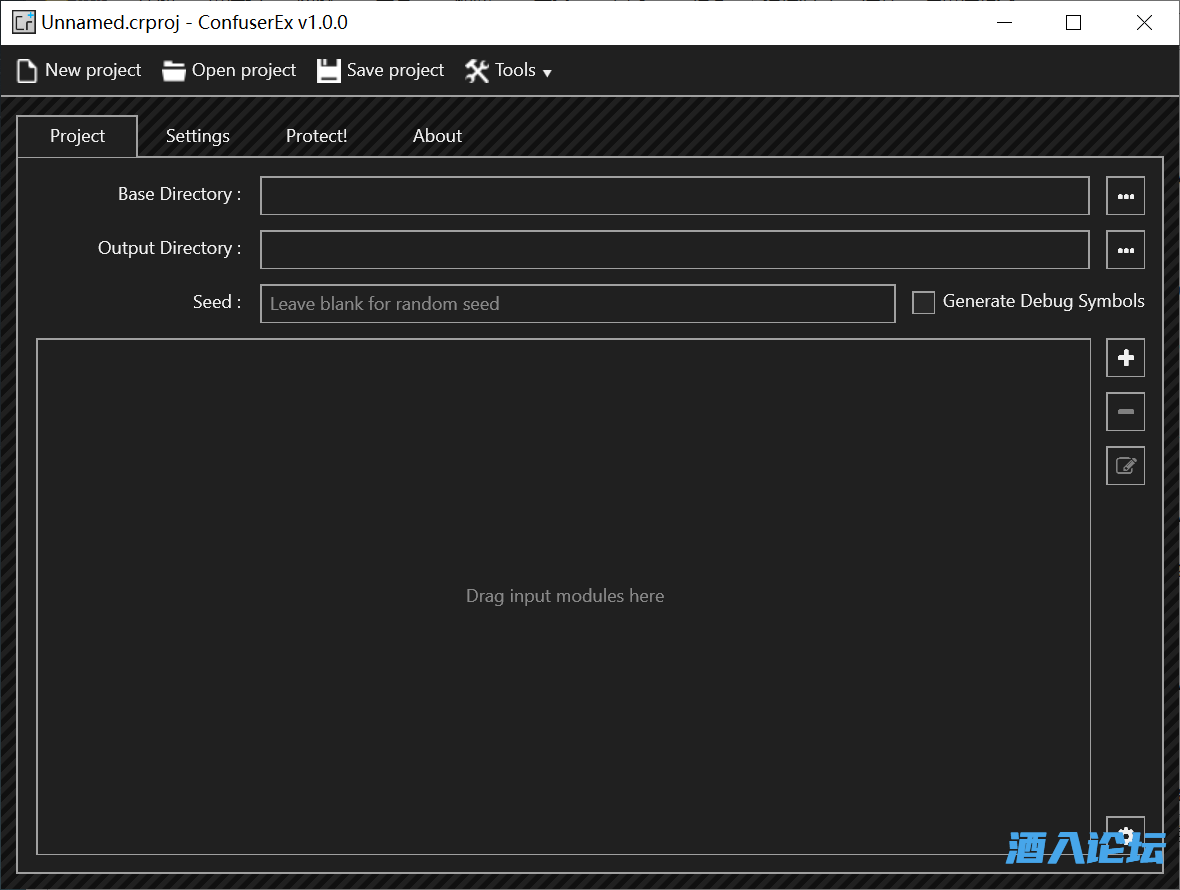Screen dimensions: 1180x890
Task: Click the edit module pencil icon
Action: point(1125,466)
